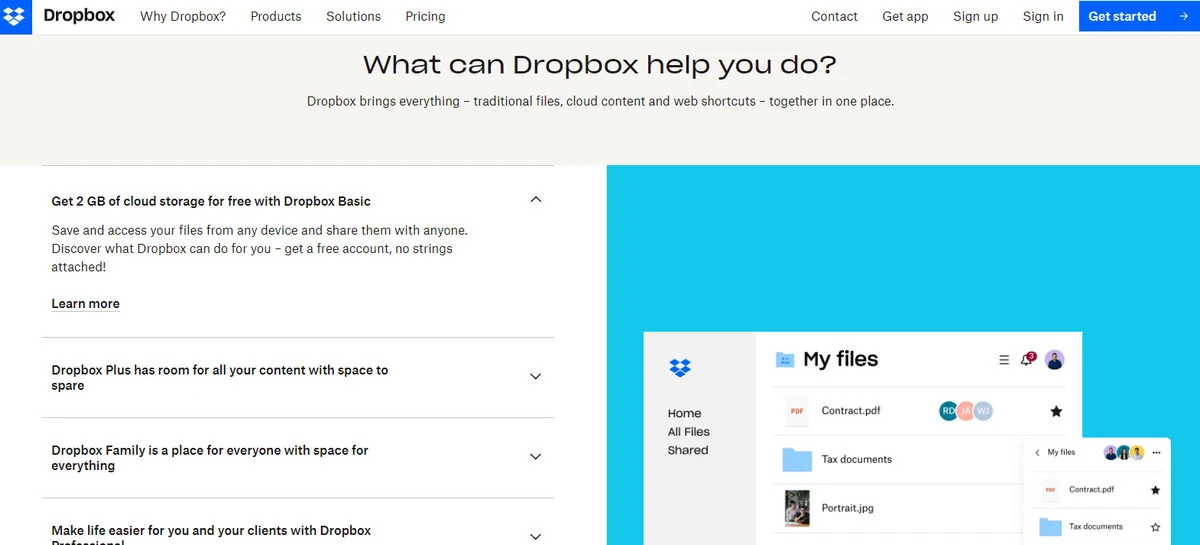Click the Get 2 GB of cloud storage heading

pyautogui.click(x=211, y=201)
